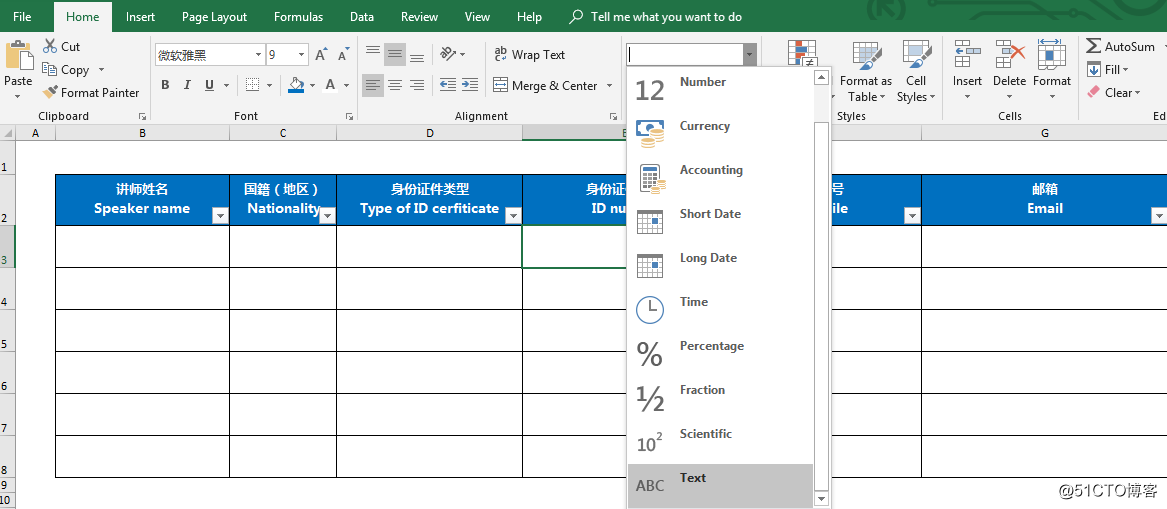
Task: Increase font size with larger A icon
Action: [x=321, y=54]
